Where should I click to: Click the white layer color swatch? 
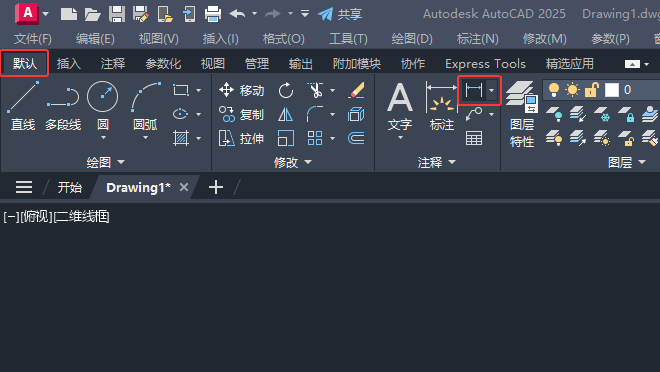pos(612,90)
